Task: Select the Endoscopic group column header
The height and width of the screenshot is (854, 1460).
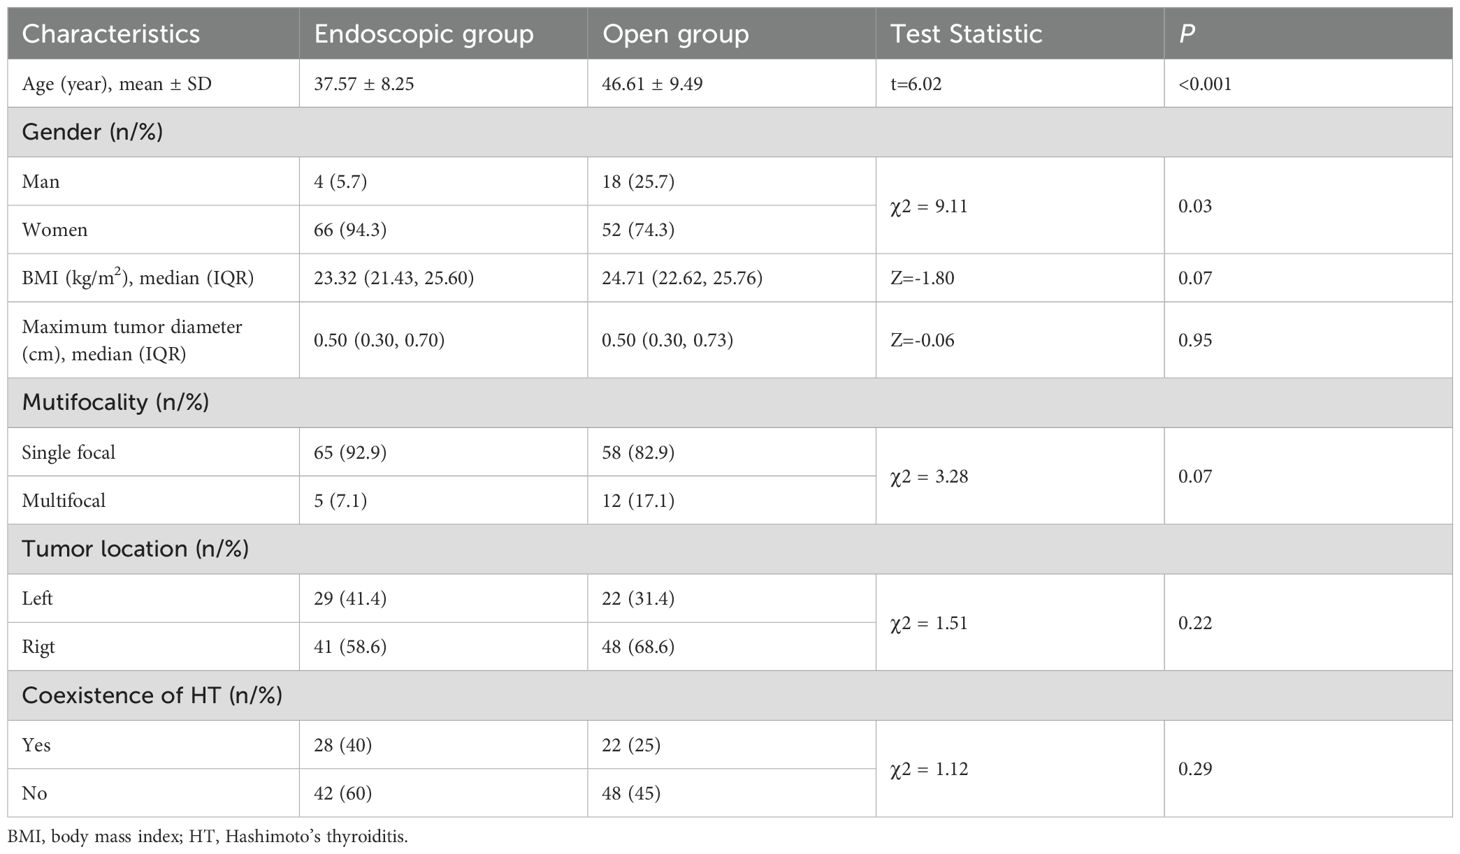Action: tap(443, 33)
